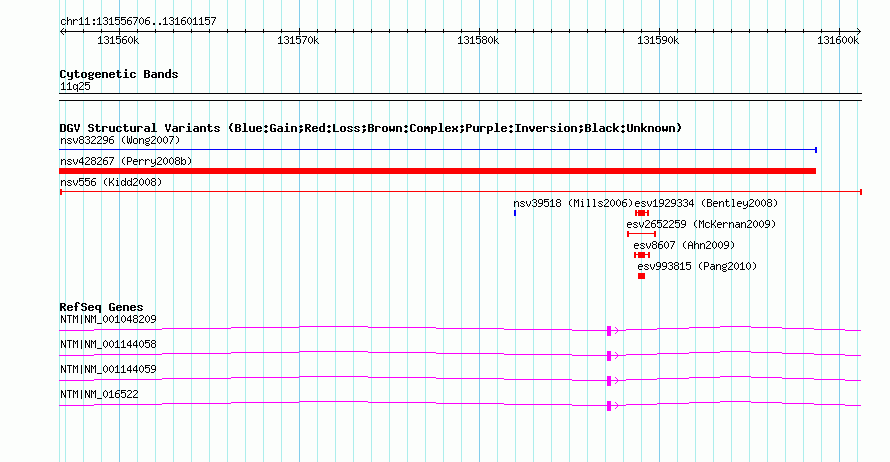Select the RefSeq Genes track title

(102, 307)
